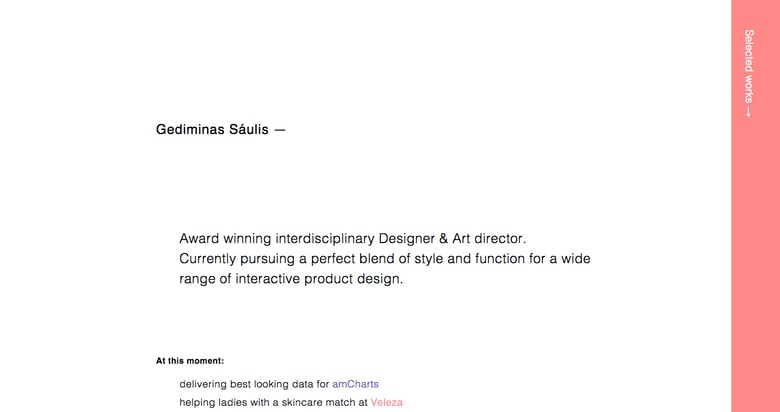Click the dash after the name heading
Image resolution: width=780 pixels, height=412 pixels.
point(279,129)
